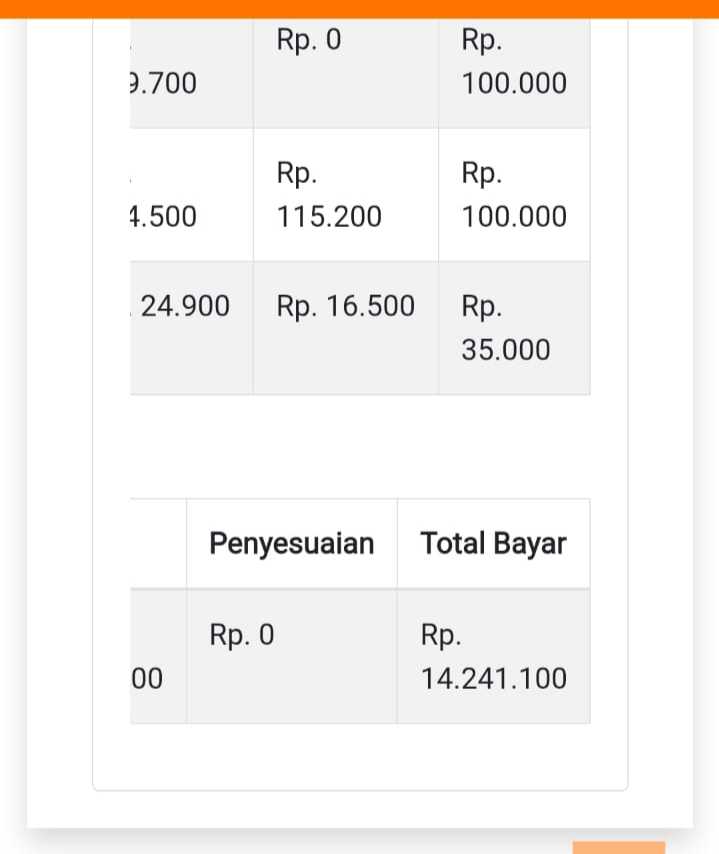Click the blank gap between the two tables
Screen dimensions: 719x854
click(x=359, y=446)
